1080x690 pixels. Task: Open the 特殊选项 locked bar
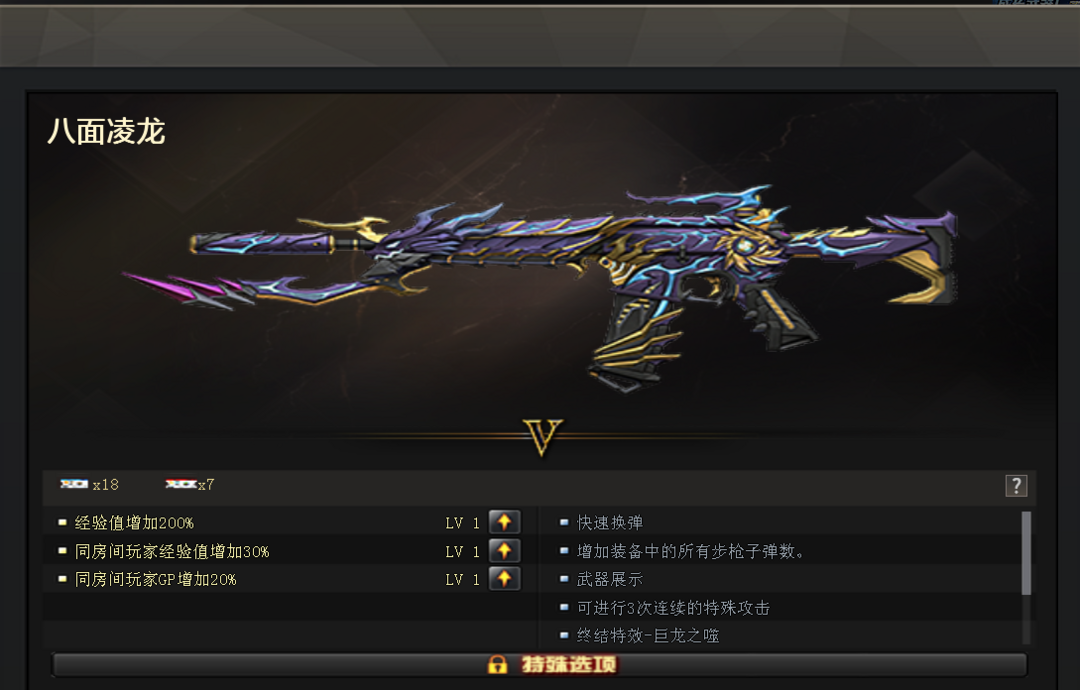(540, 665)
